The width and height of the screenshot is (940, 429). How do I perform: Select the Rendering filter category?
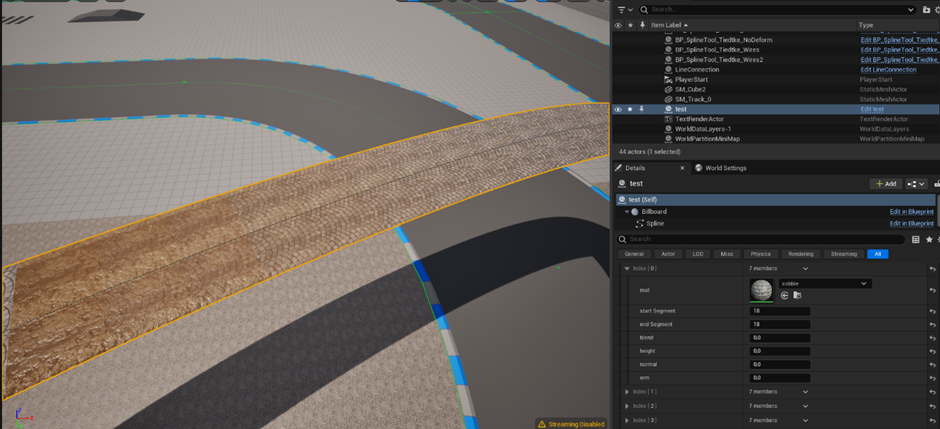pos(800,254)
